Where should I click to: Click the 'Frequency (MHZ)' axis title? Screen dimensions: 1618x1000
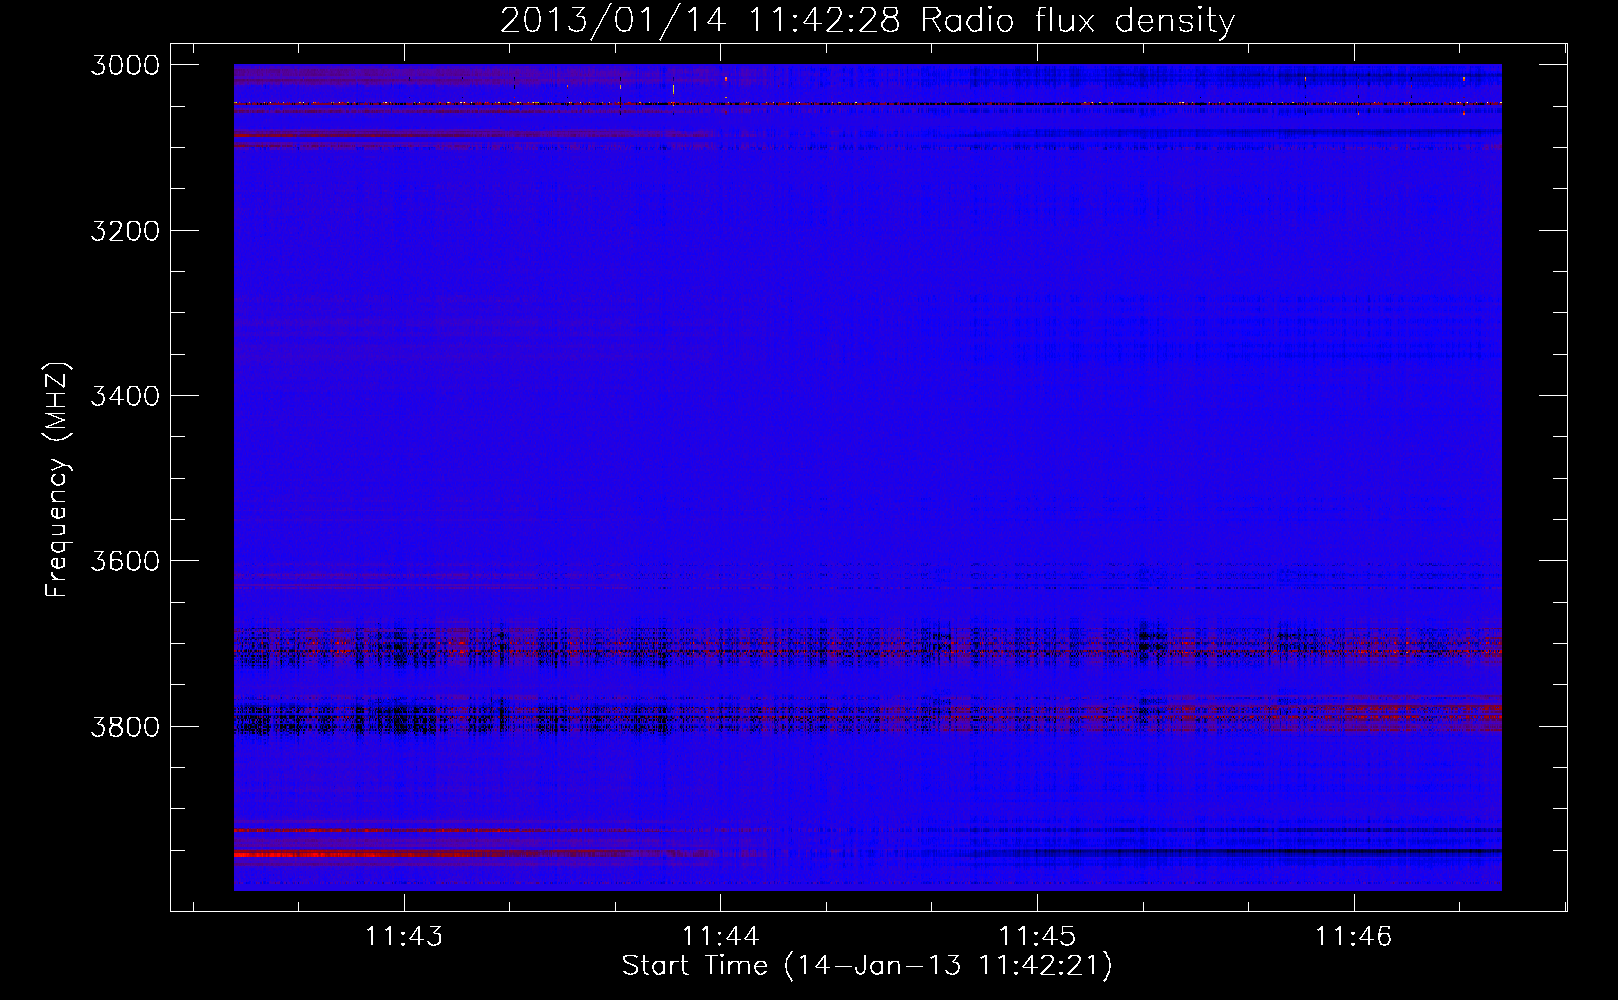point(58,480)
